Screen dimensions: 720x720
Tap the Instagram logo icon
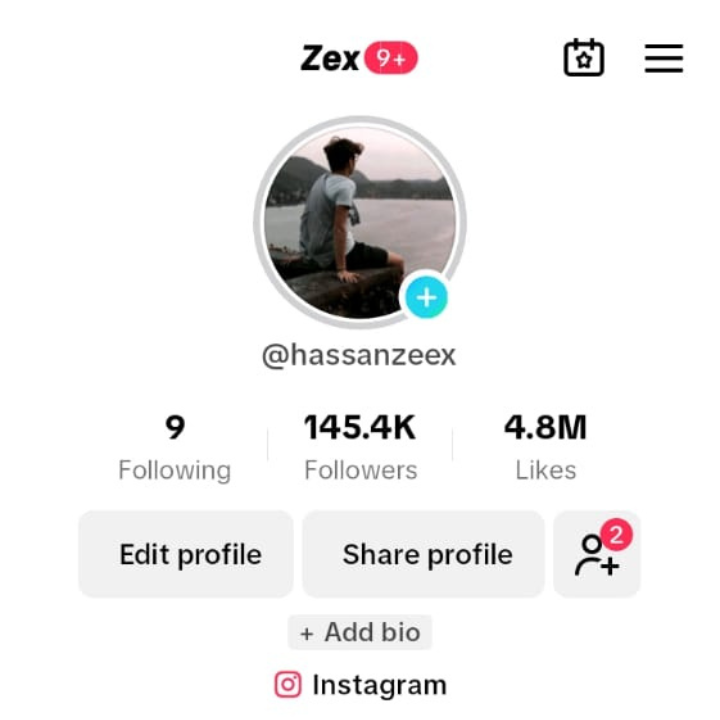click(288, 684)
